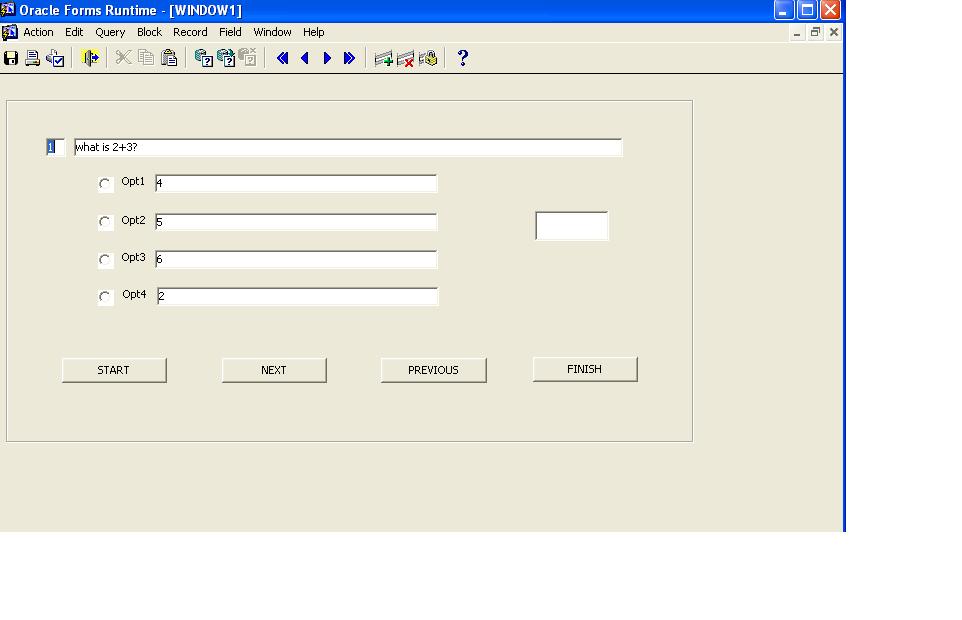This screenshot has height=620, width=962.
Task: Click the question text field 'what is 2+3?'
Action: point(348,147)
